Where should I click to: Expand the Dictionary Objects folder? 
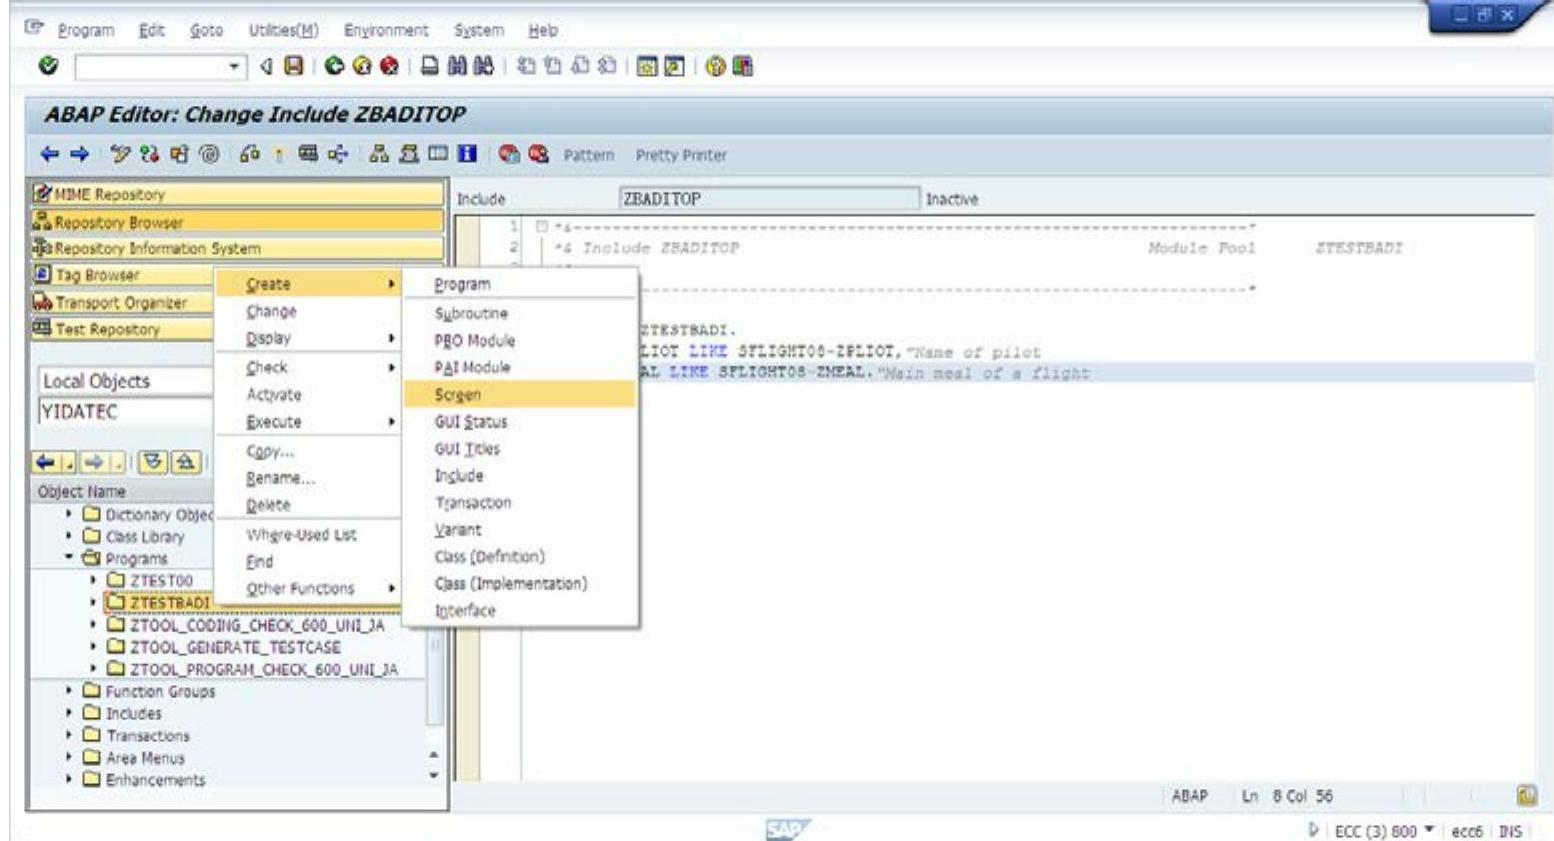coord(70,514)
